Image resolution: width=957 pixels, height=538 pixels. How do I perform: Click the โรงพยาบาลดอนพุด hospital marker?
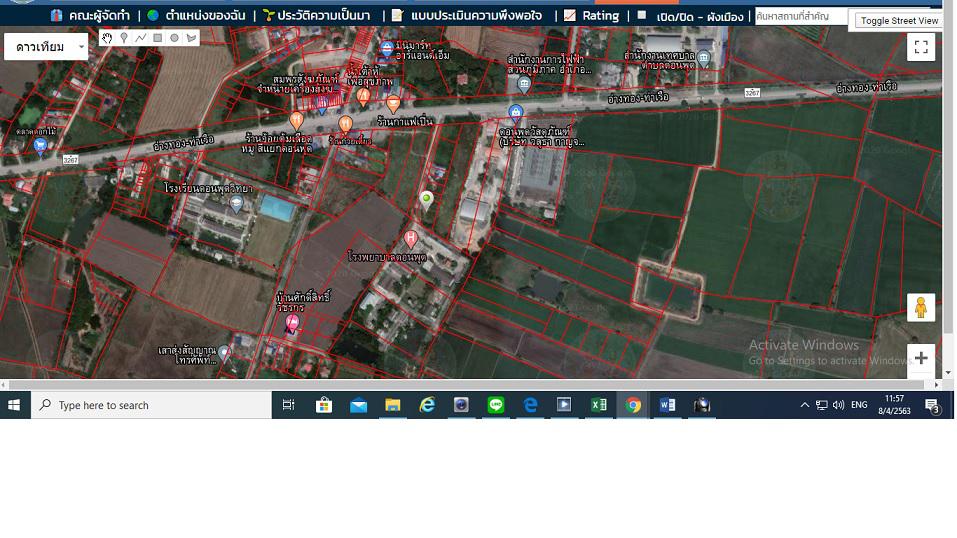tap(411, 239)
